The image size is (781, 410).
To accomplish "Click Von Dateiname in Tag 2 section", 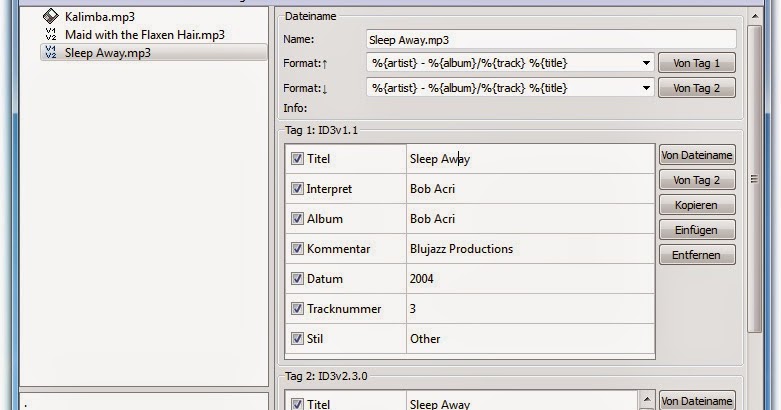I will (x=697, y=401).
